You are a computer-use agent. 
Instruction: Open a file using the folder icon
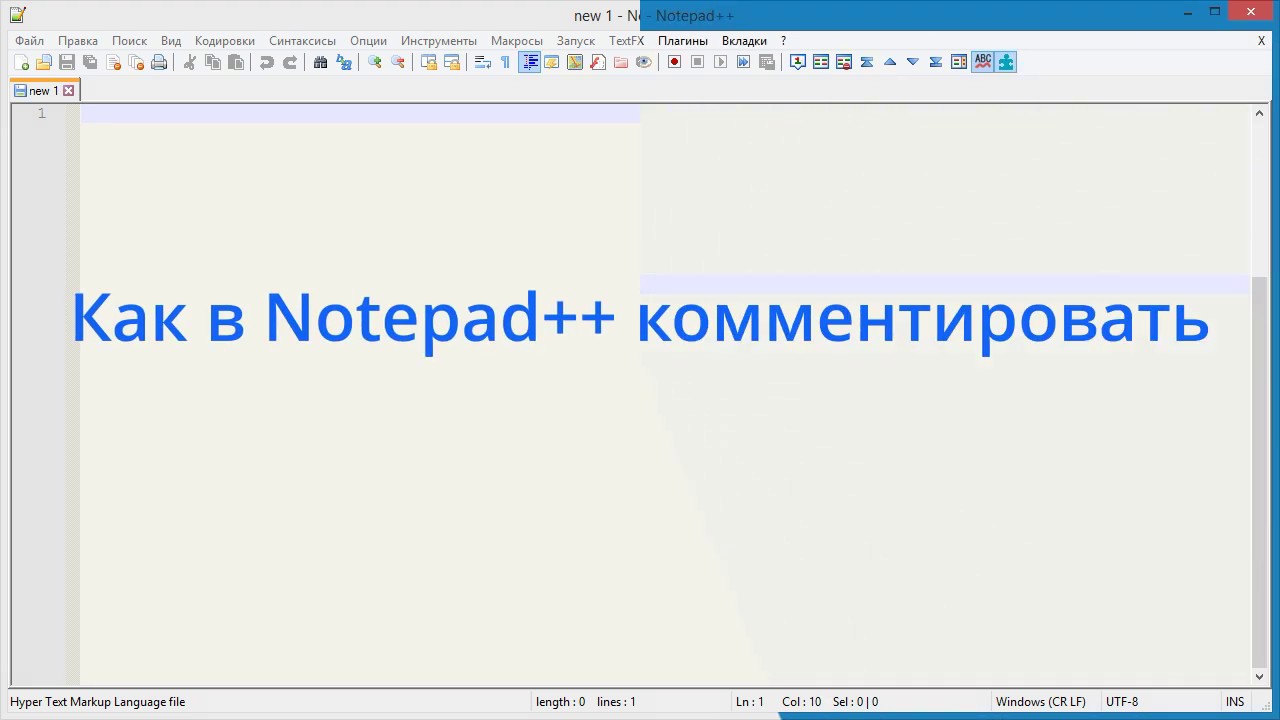(44, 62)
